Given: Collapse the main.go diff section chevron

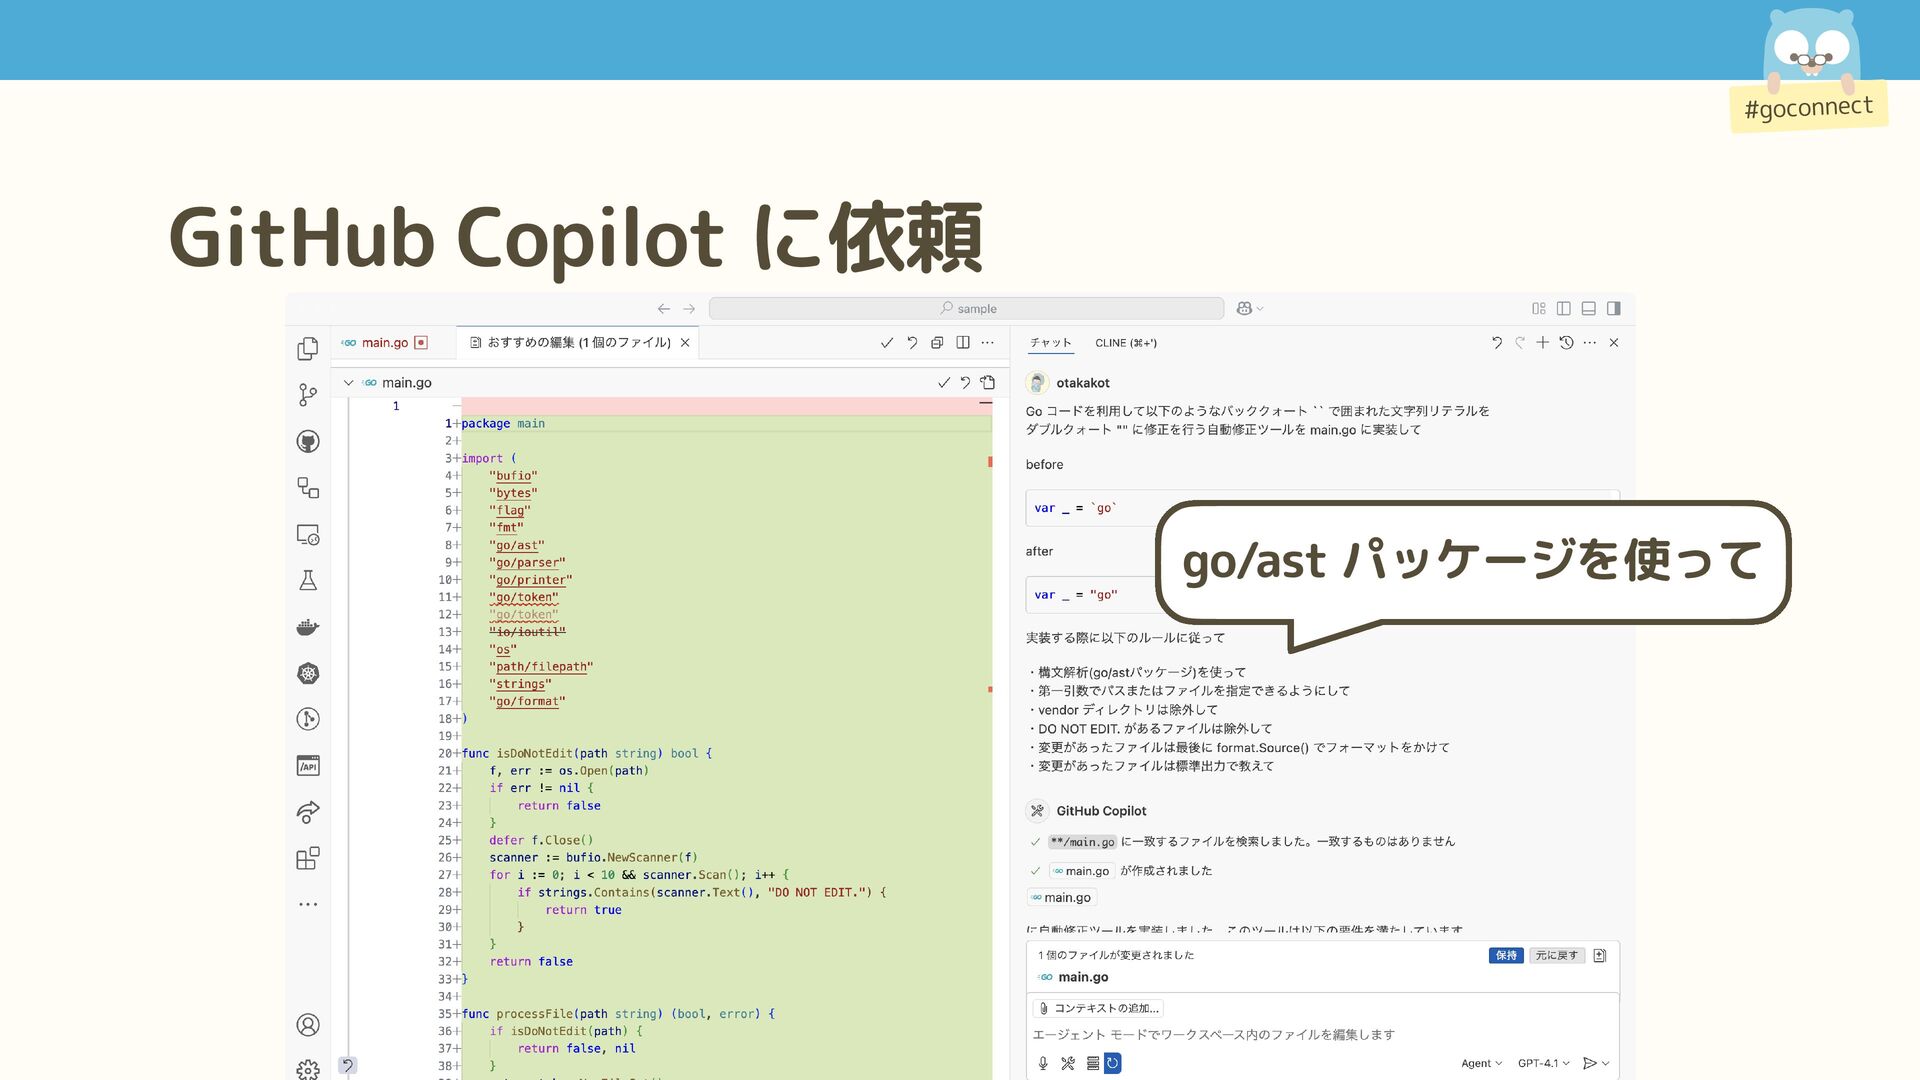Looking at the screenshot, I should (x=348, y=382).
